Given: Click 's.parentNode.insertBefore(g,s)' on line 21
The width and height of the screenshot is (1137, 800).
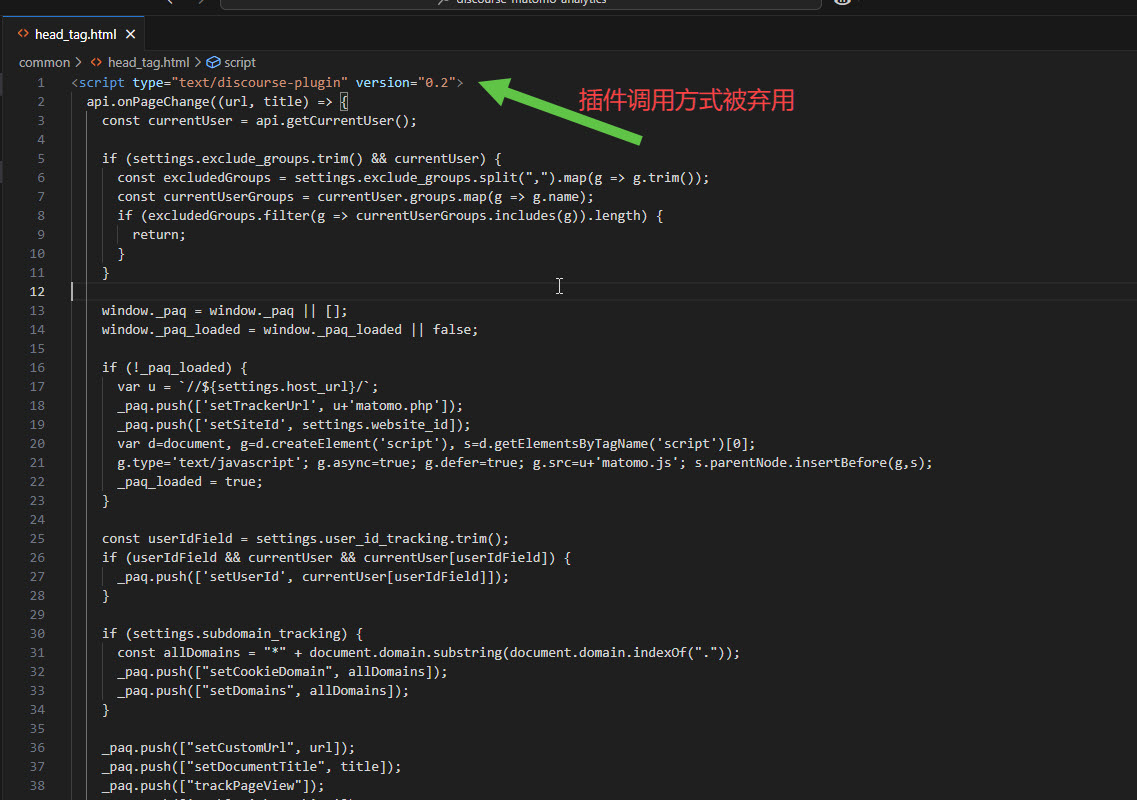Looking at the screenshot, I should point(809,463).
